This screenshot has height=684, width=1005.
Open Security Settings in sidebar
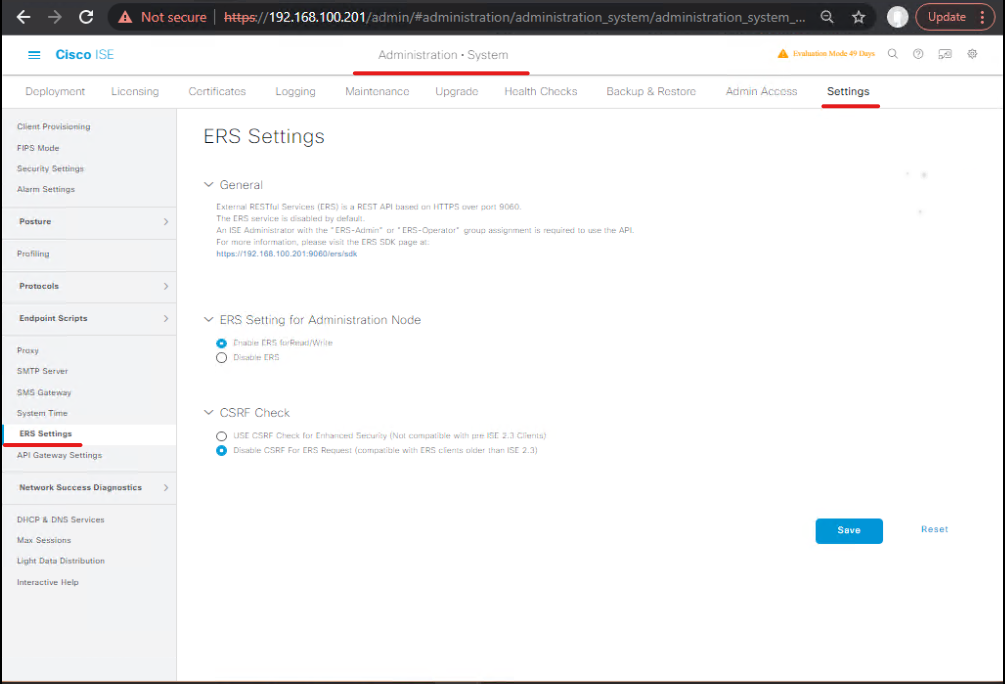tap(51, 169)
